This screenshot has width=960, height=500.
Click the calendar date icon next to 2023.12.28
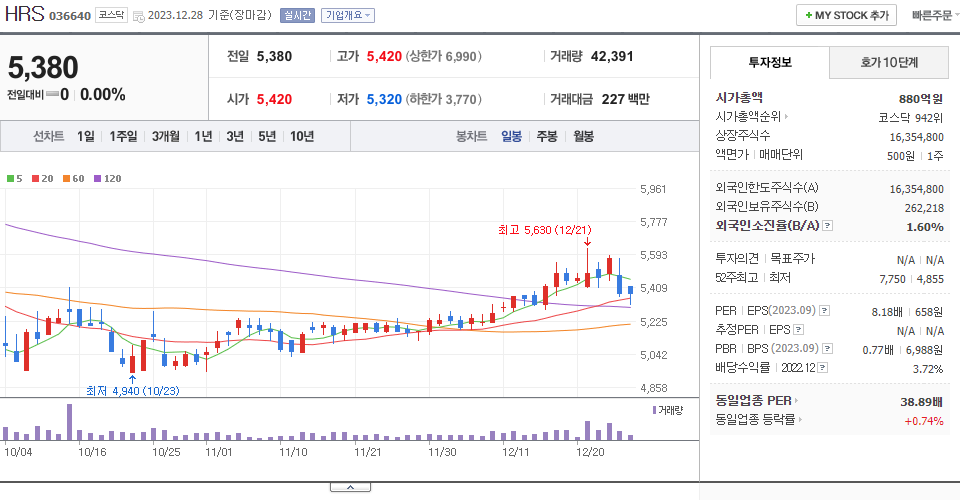click(x=139, y=17)
